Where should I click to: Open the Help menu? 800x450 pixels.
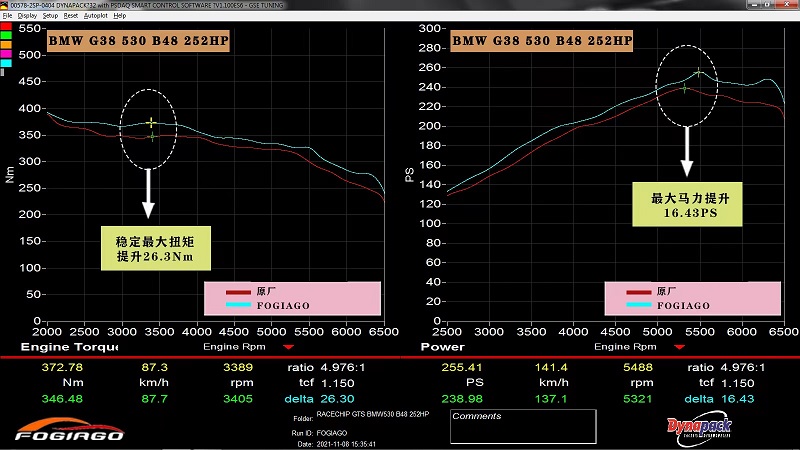[x=120, y=16]
